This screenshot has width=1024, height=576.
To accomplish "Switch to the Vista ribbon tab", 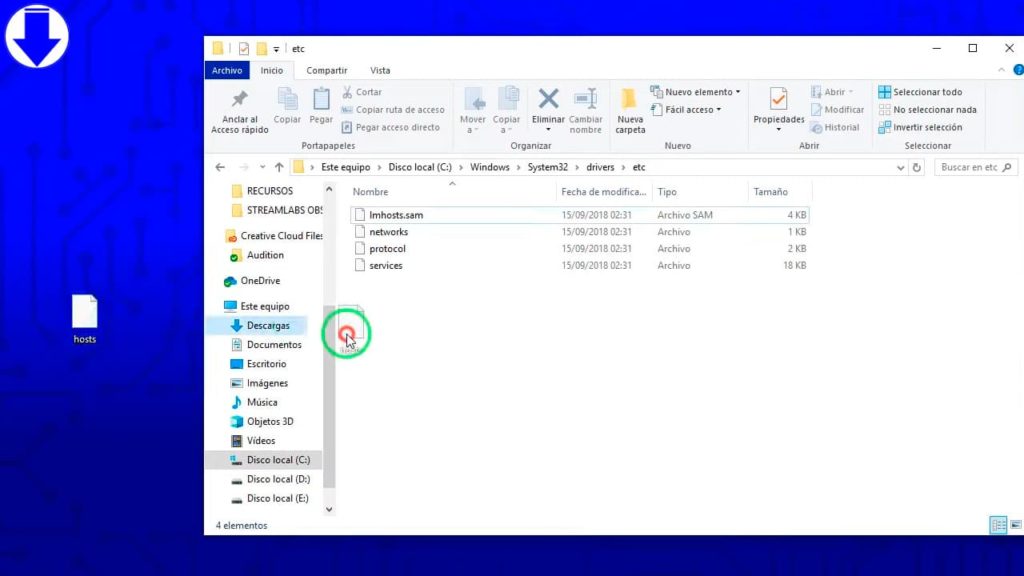I will 380,71.
